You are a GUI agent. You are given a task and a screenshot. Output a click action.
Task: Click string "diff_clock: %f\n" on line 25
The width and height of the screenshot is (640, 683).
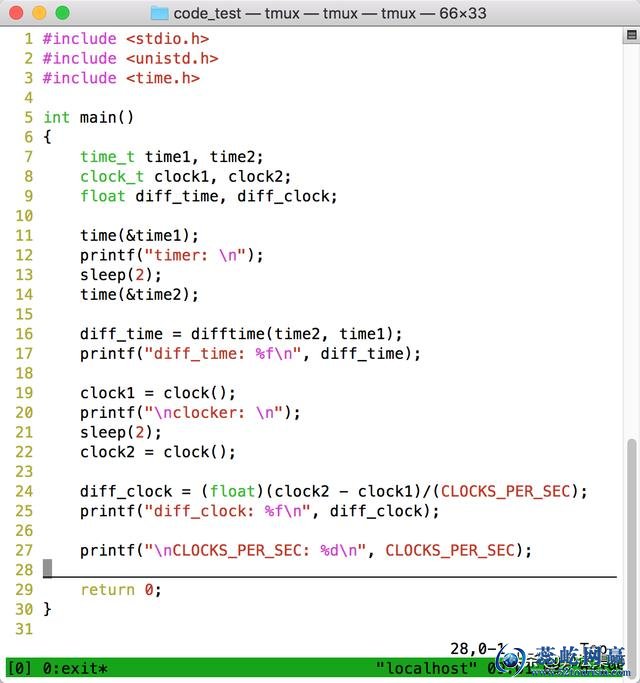click(228, 511)
